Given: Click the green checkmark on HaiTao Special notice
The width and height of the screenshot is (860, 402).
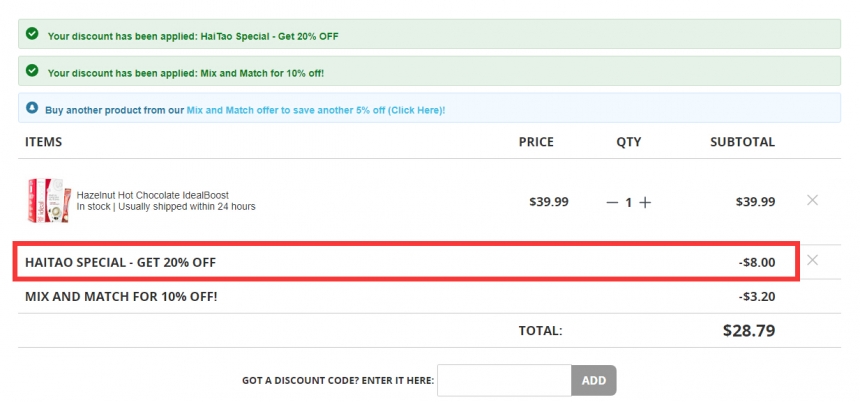Looking at the screenshot, I should 32,33.
